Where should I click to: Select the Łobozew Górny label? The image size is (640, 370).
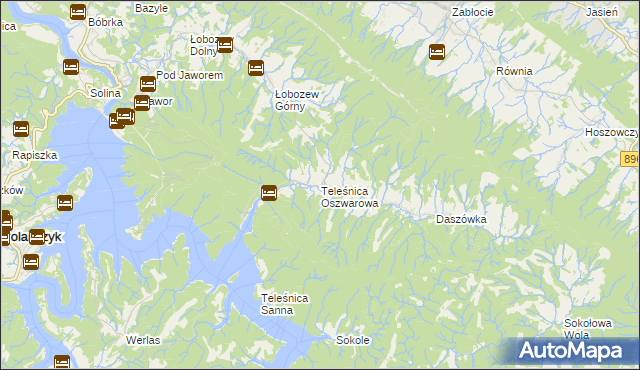[297, 100]
